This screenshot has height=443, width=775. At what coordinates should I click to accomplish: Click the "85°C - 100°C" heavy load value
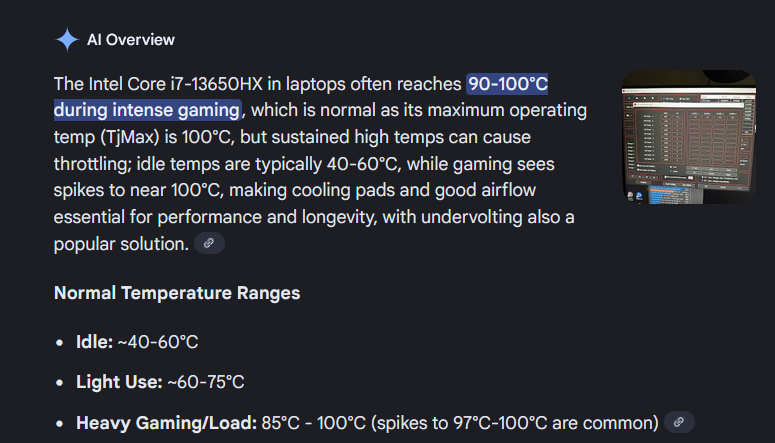pyautogui.click(x=311, y=422)
